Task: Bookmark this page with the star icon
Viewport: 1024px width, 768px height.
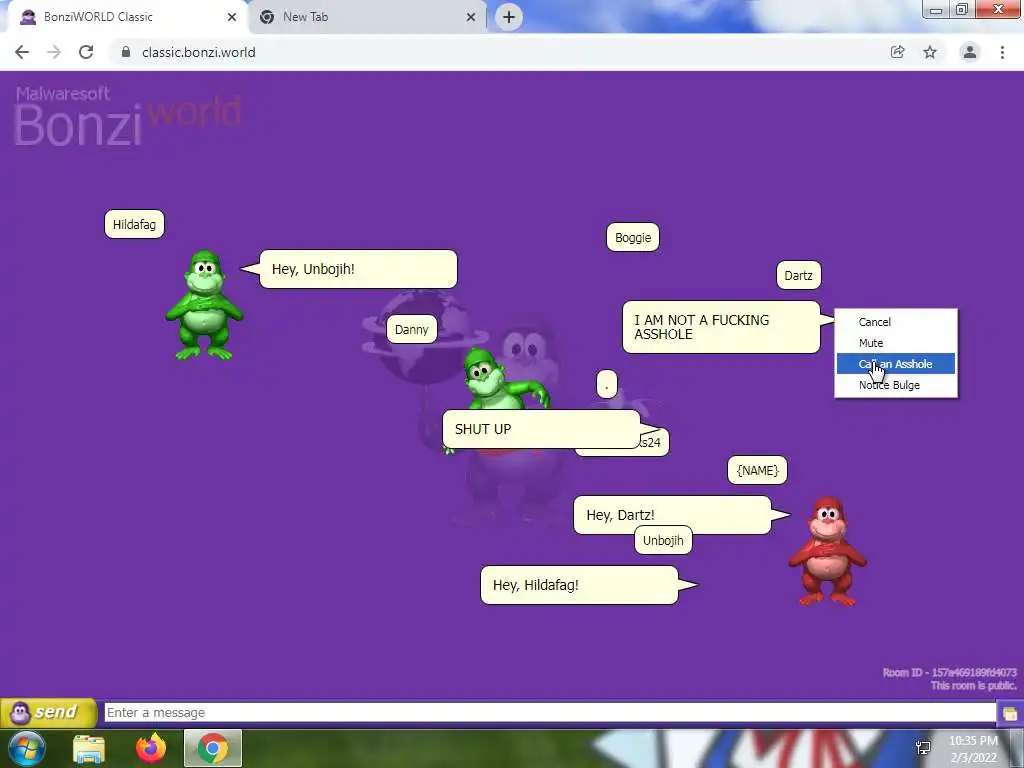Action: tap(930, 52)
